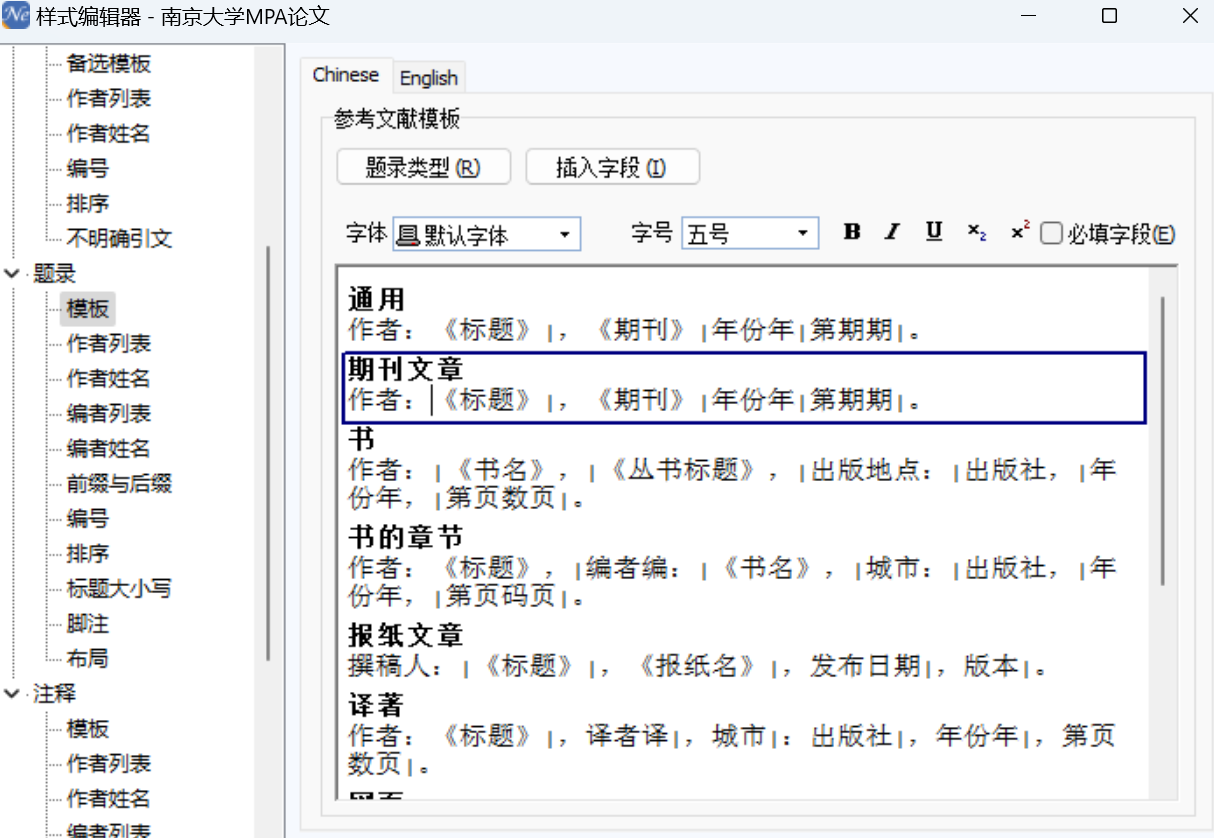The width and height of the screenshot is (1214, 838).
Task: Switch to the English tab
Action: click(x=429, y=77)
